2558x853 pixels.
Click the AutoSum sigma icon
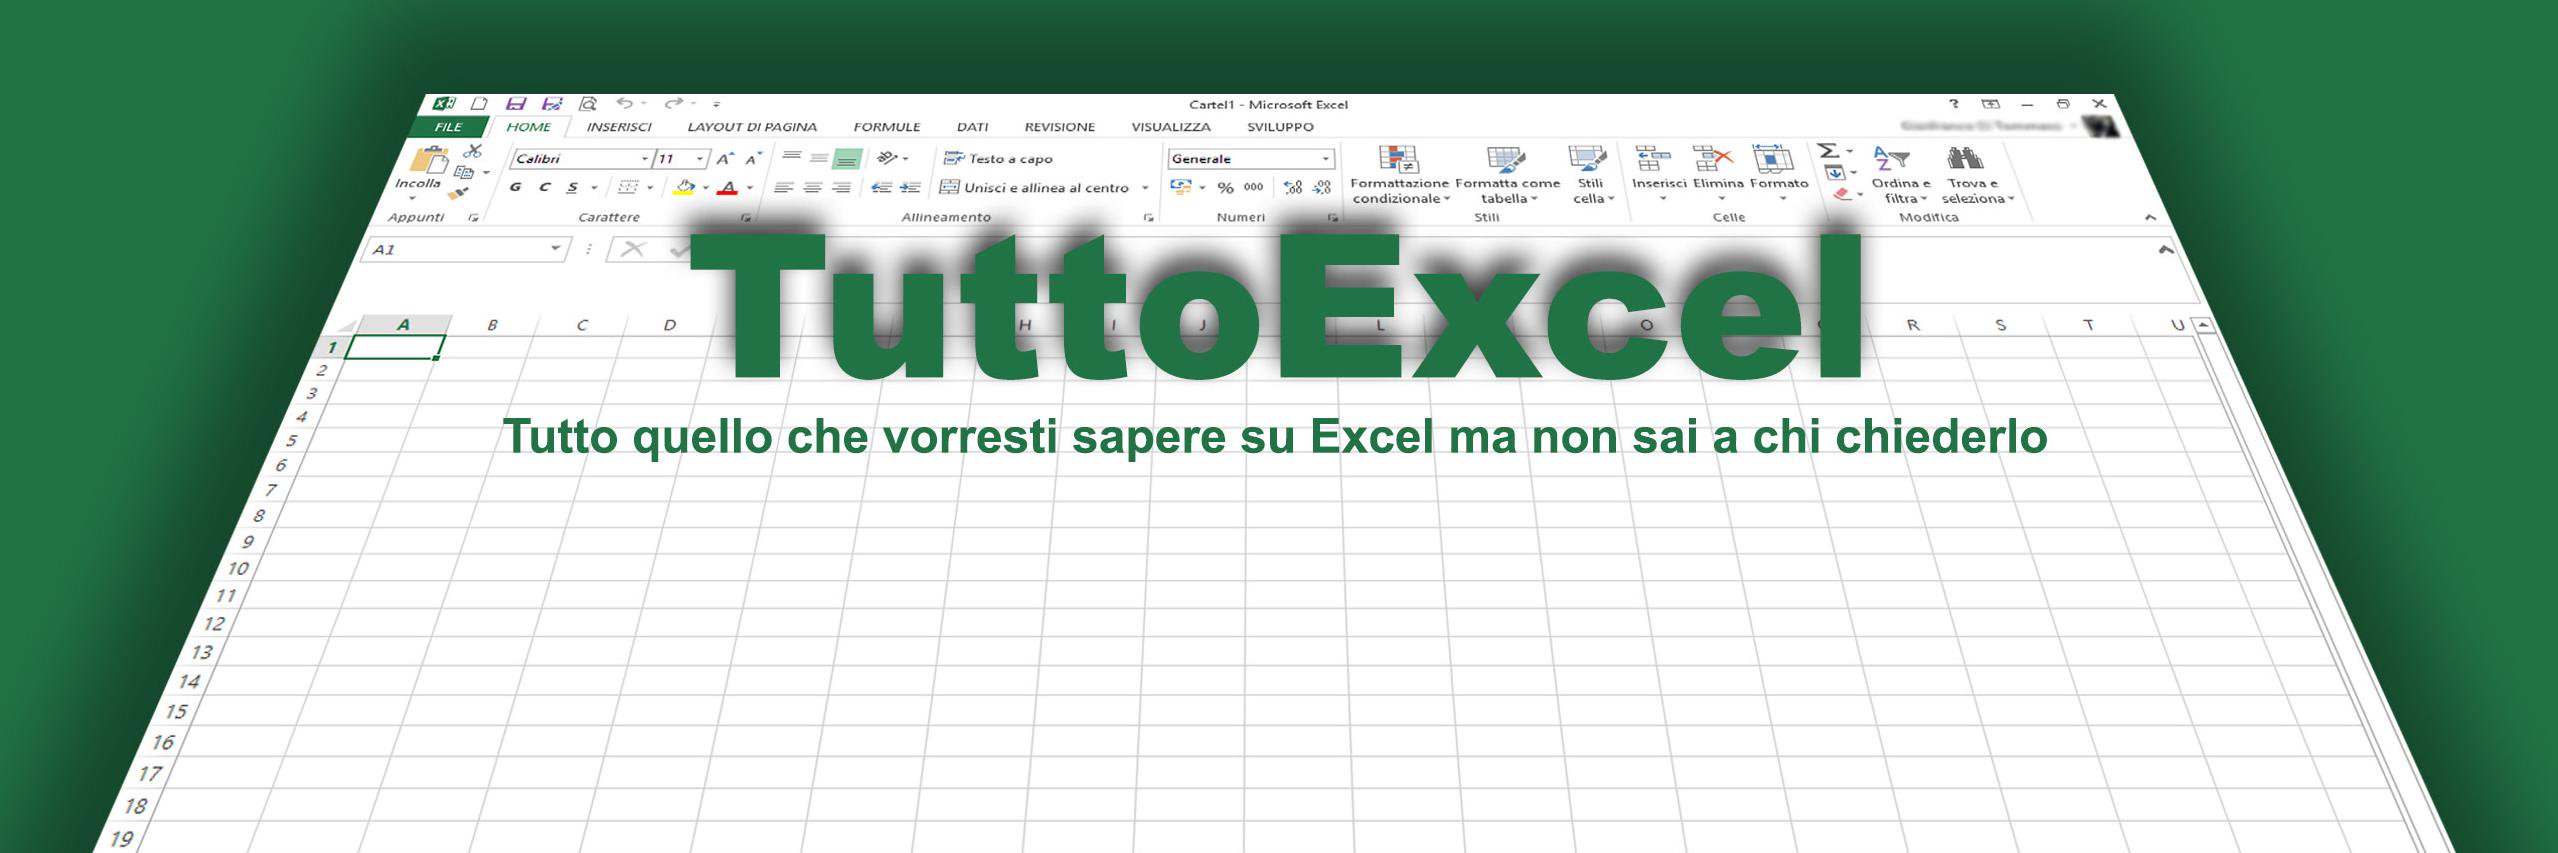coord(1827,151)
